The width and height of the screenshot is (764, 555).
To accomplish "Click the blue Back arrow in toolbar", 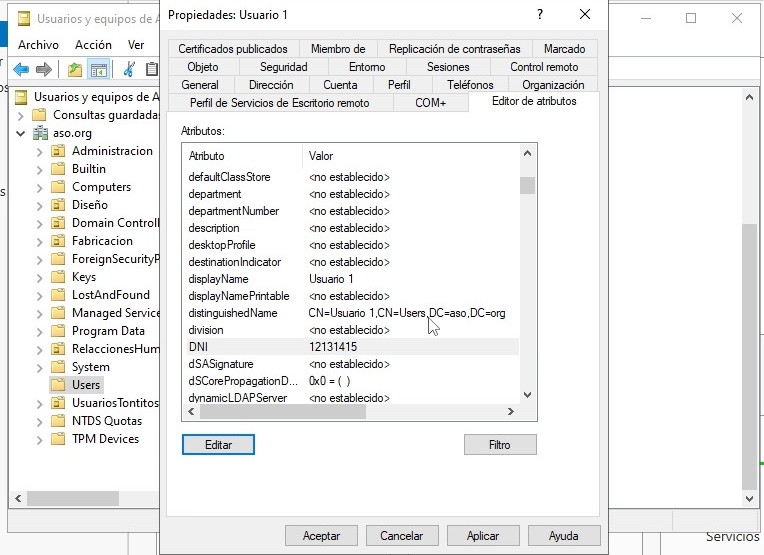I will pos(20,69).
